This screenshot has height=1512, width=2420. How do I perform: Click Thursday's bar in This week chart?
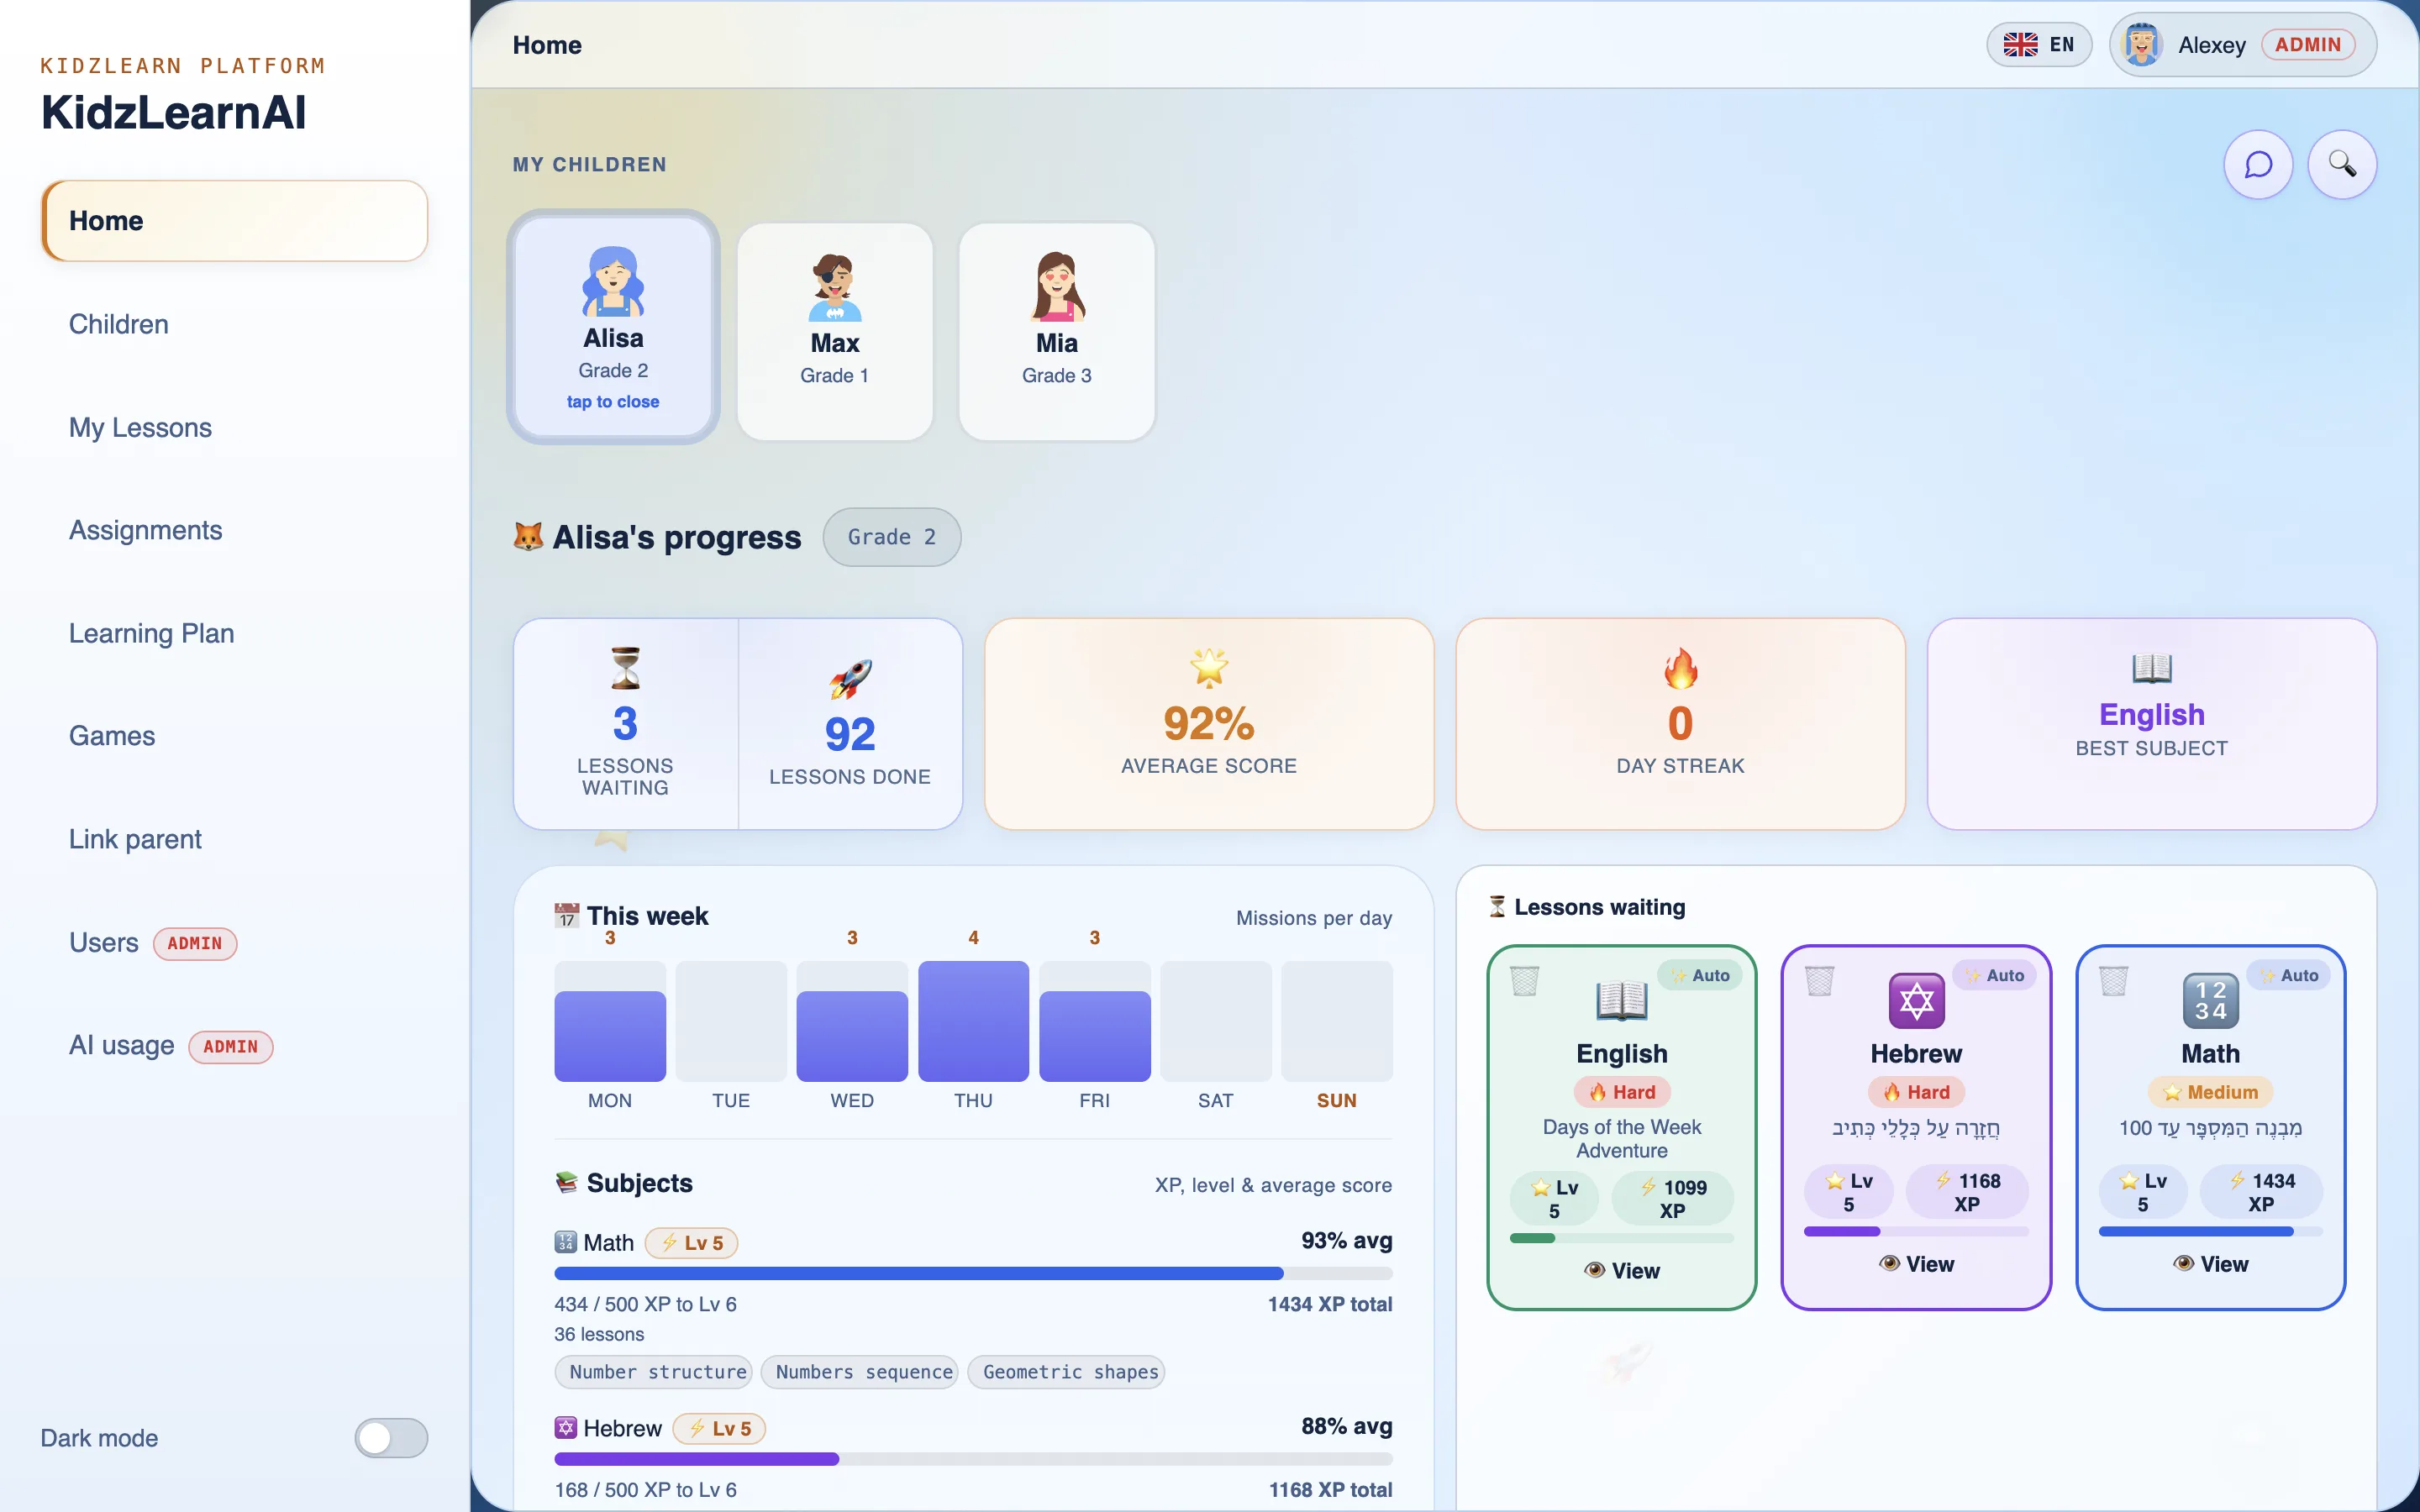(x=973, y=1021)
